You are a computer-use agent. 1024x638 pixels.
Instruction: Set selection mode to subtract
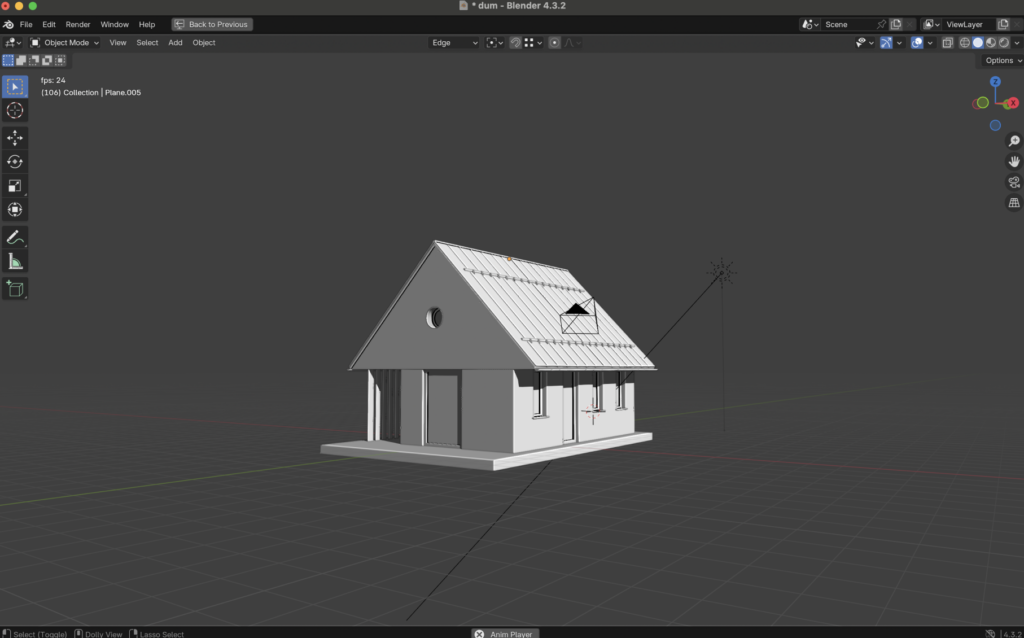(x=34, y=60)
